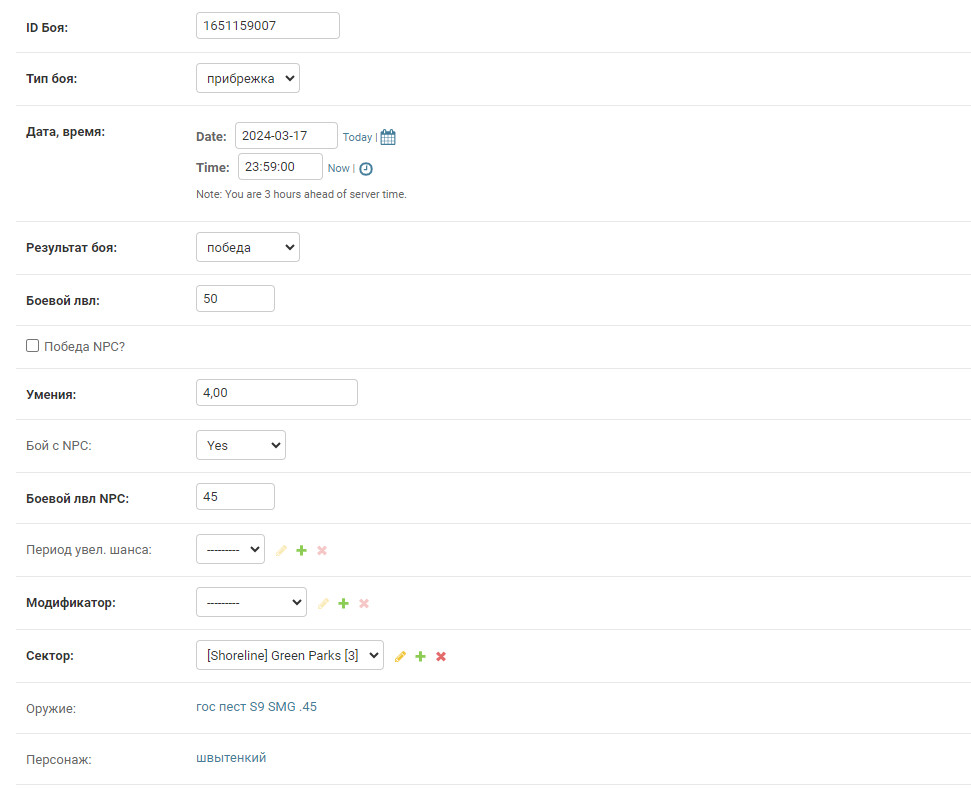
Task: Click the Боевой лвл field with 50
Action: point(235,298)
